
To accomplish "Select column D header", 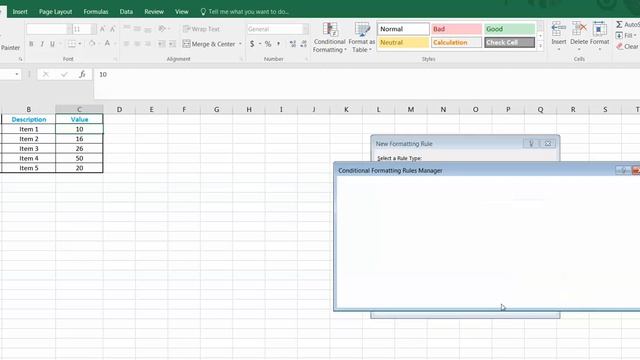I will (119, 109).
